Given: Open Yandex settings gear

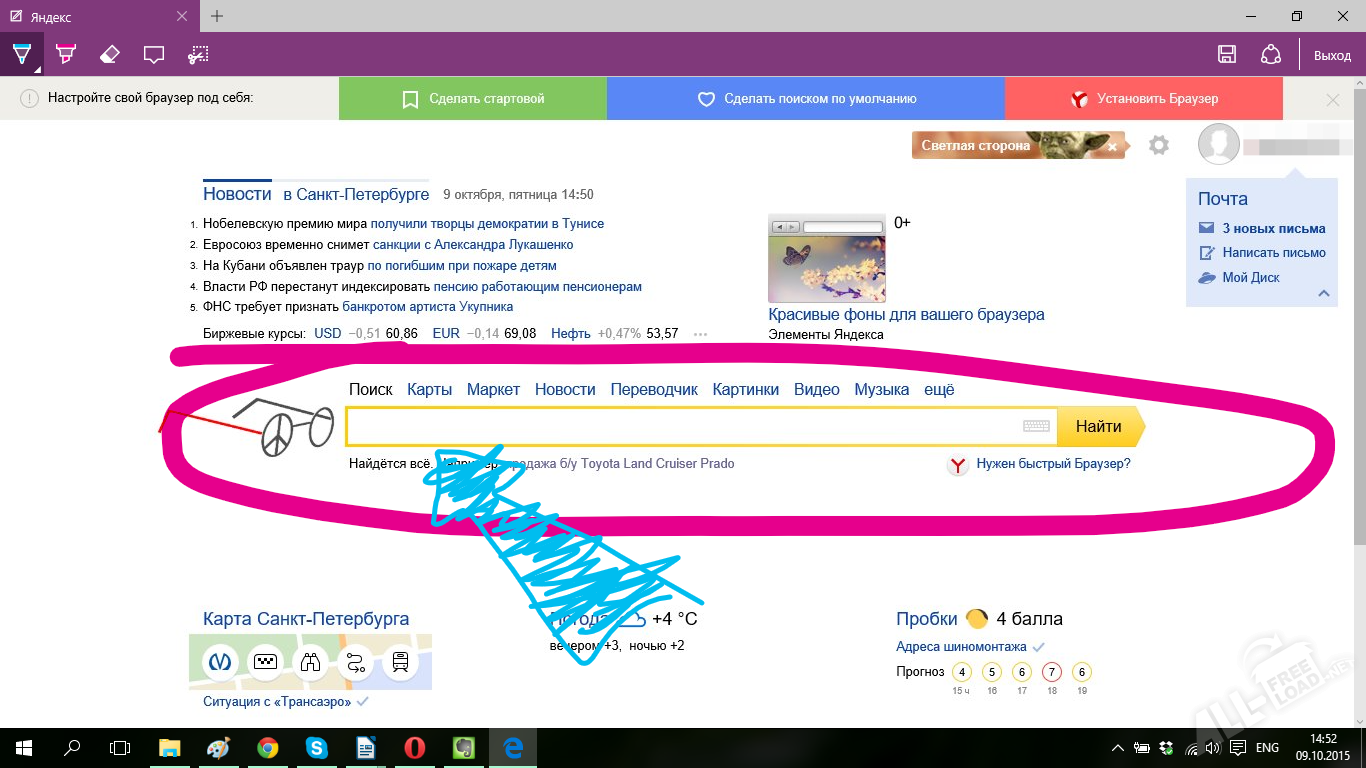Looking at the screenshot, I should coord(1159,146).
